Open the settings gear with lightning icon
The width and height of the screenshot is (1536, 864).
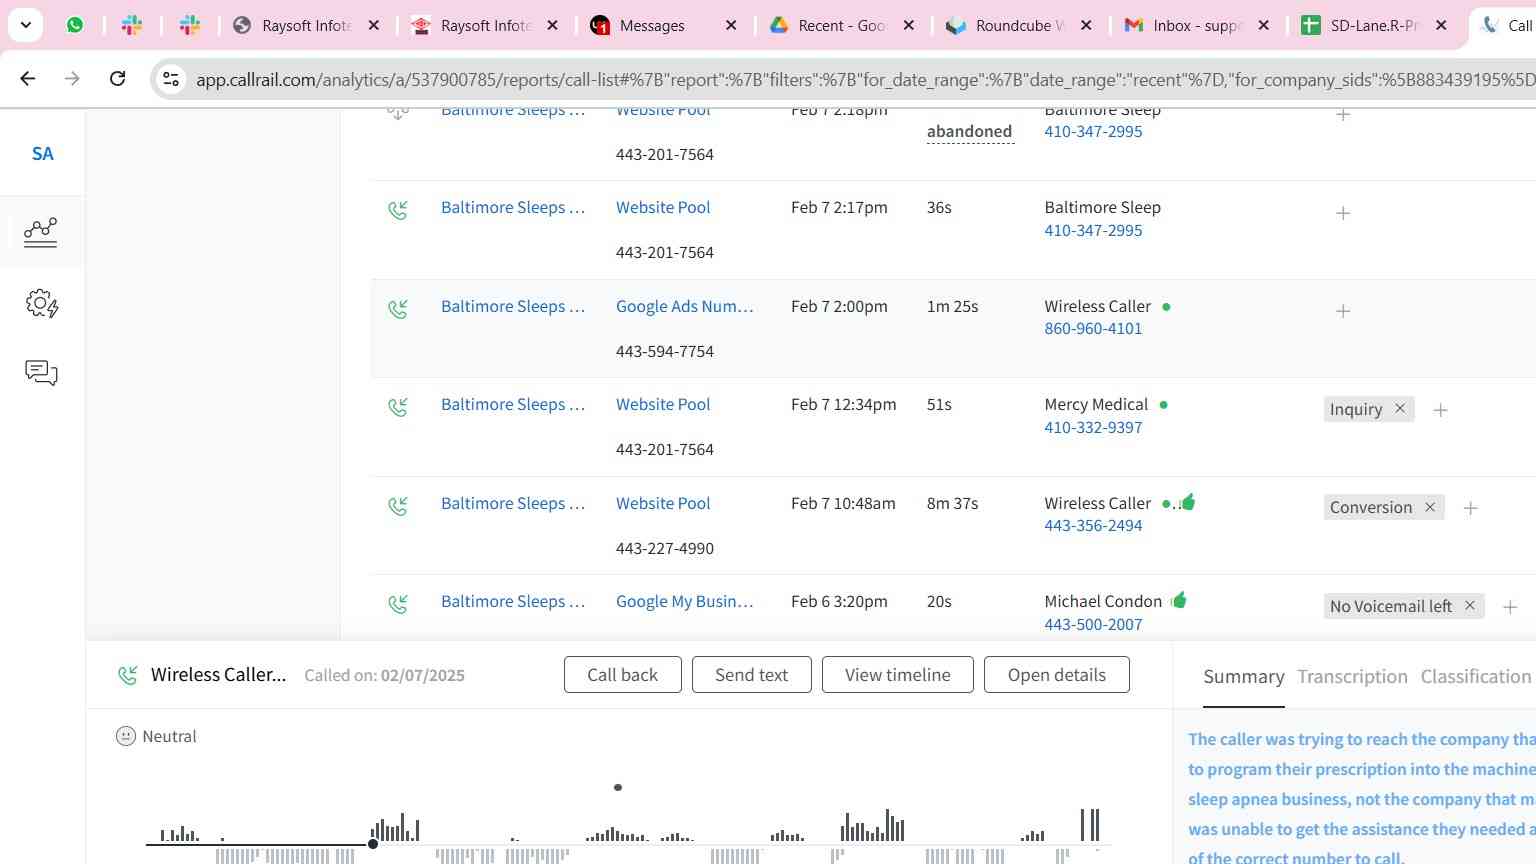pos(41,303)
